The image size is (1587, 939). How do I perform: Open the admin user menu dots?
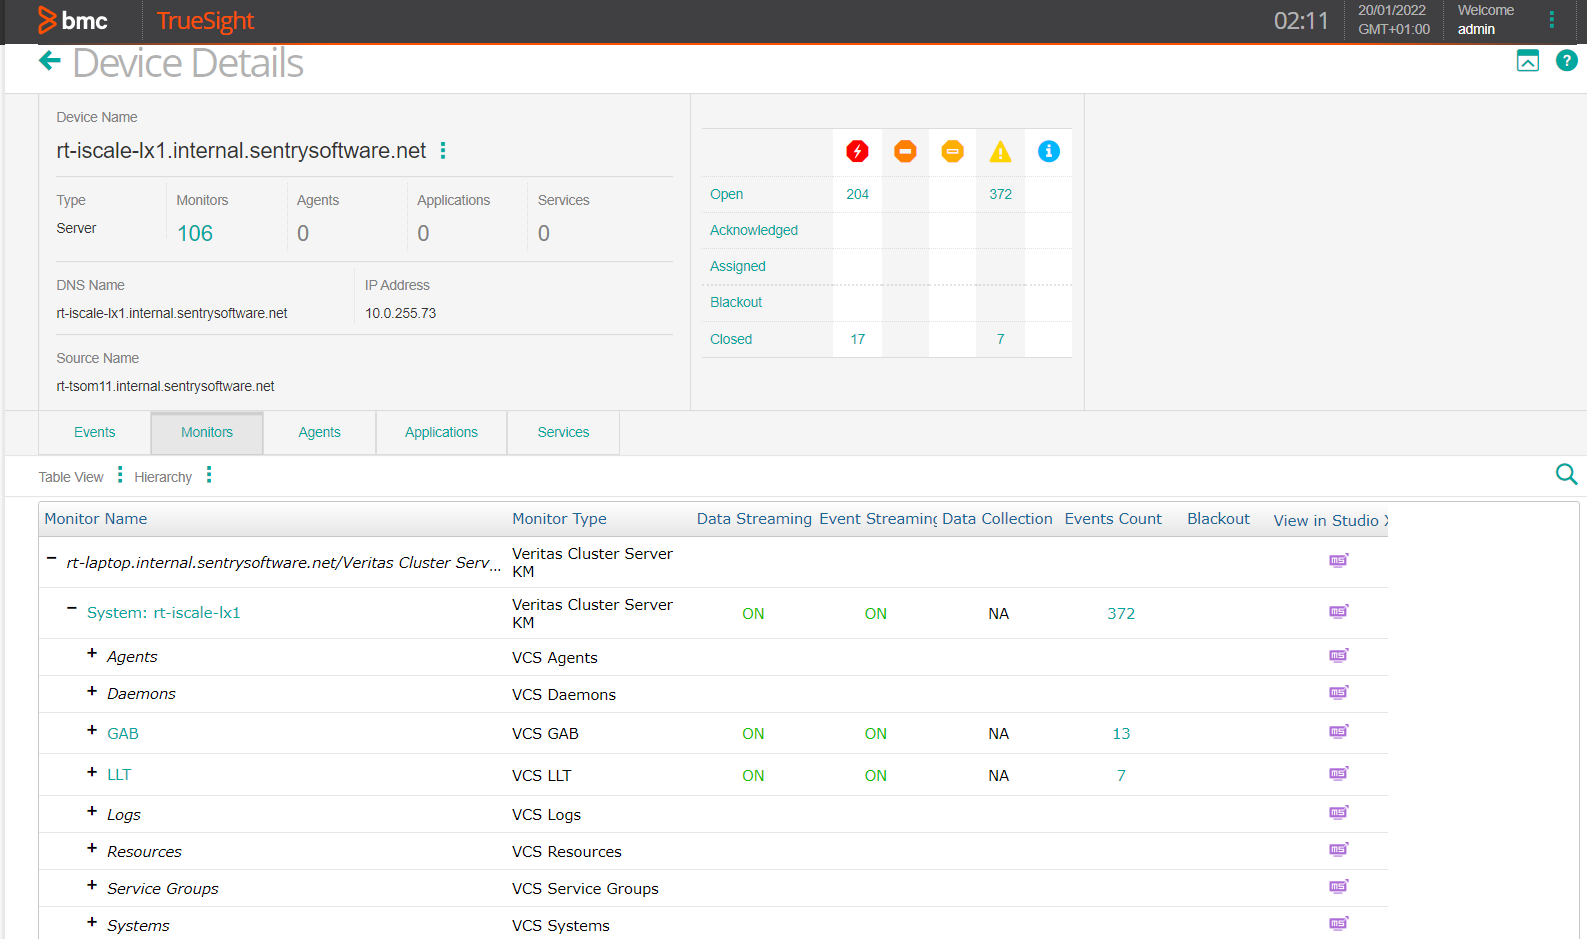click(1551, 20)
